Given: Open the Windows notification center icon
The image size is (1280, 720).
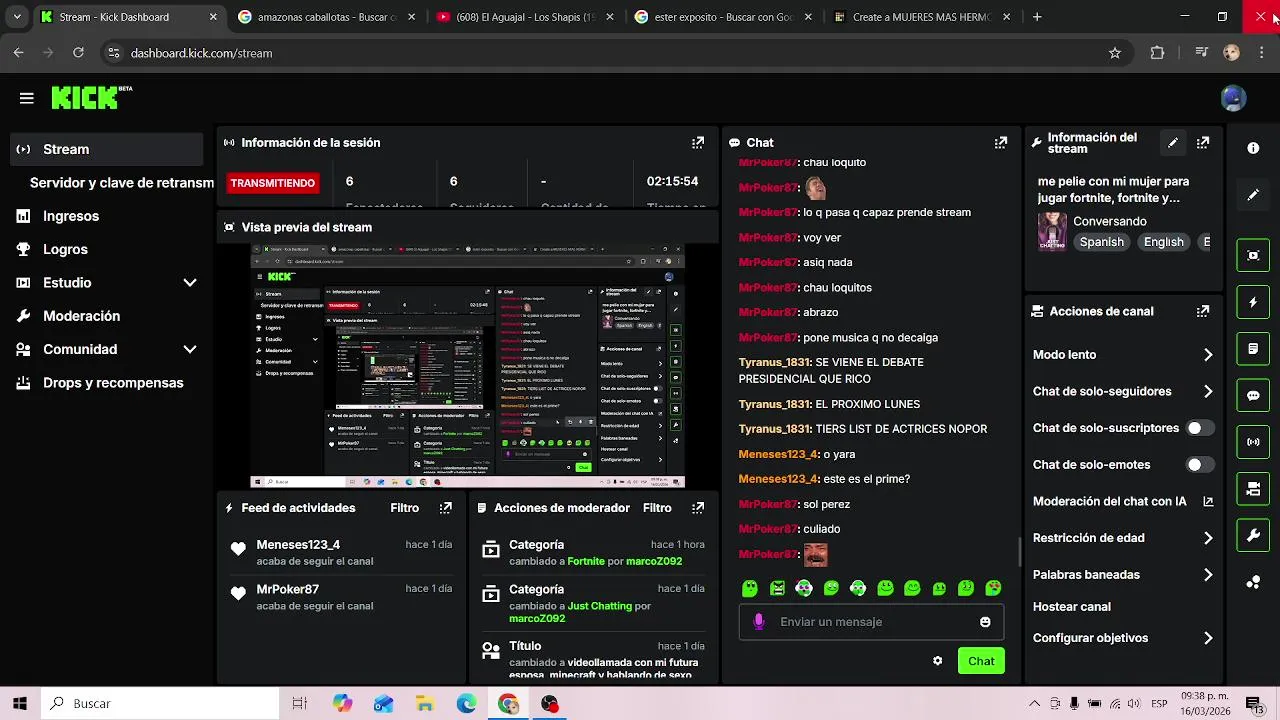Looking at the screenshot, I should pyautogui.click(x=1253, y=704).
